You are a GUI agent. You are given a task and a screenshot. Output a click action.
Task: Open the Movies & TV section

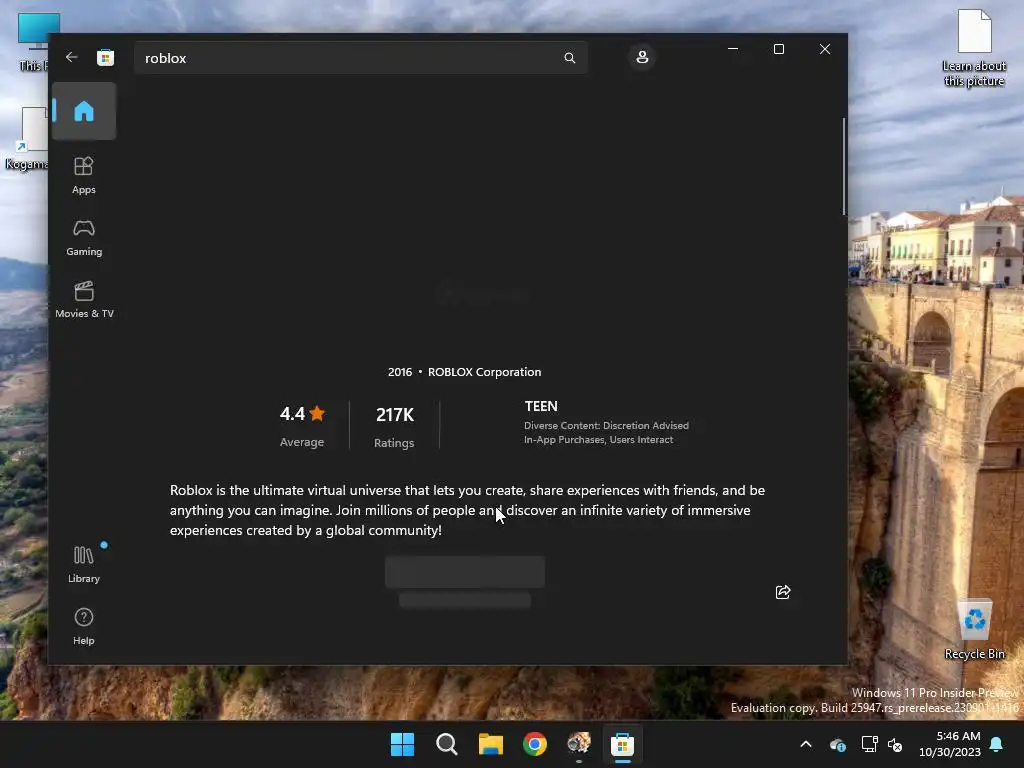point(84,299)
